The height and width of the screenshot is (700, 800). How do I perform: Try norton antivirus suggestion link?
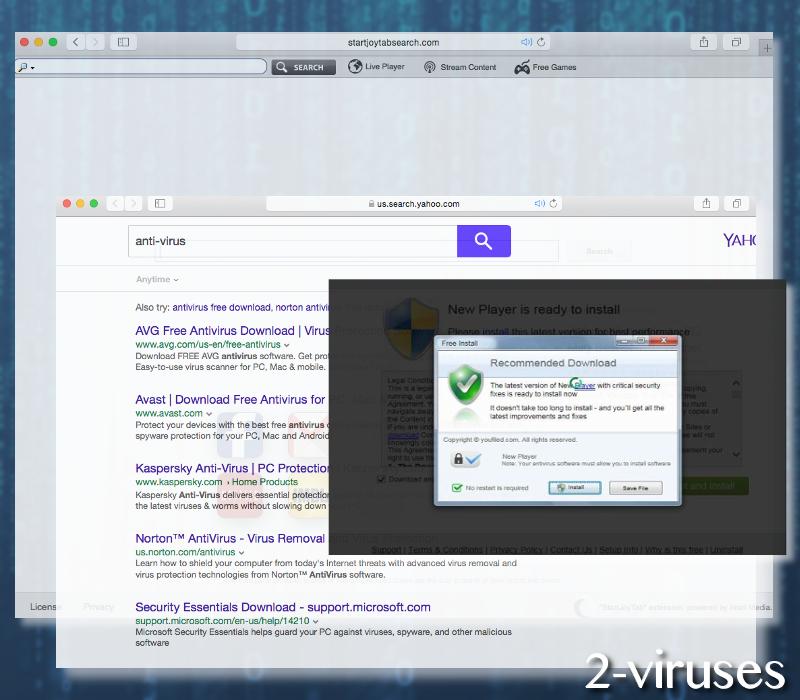[x=302, y=307]
